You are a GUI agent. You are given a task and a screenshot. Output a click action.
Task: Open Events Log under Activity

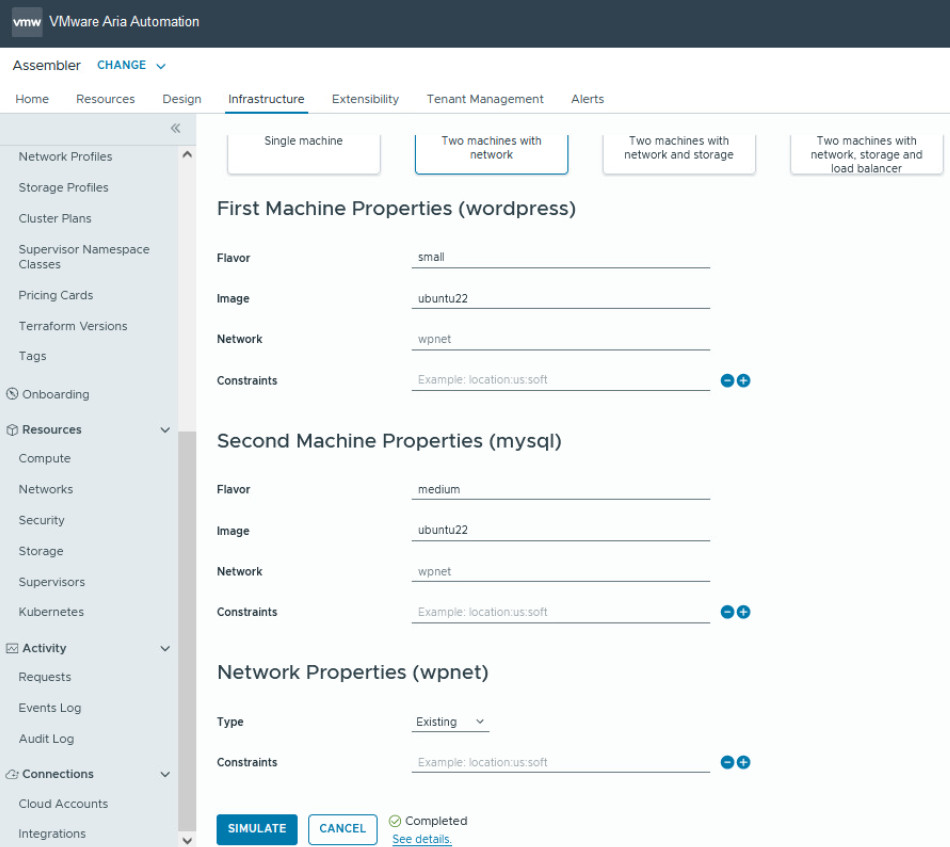click(x=50, y=708)
